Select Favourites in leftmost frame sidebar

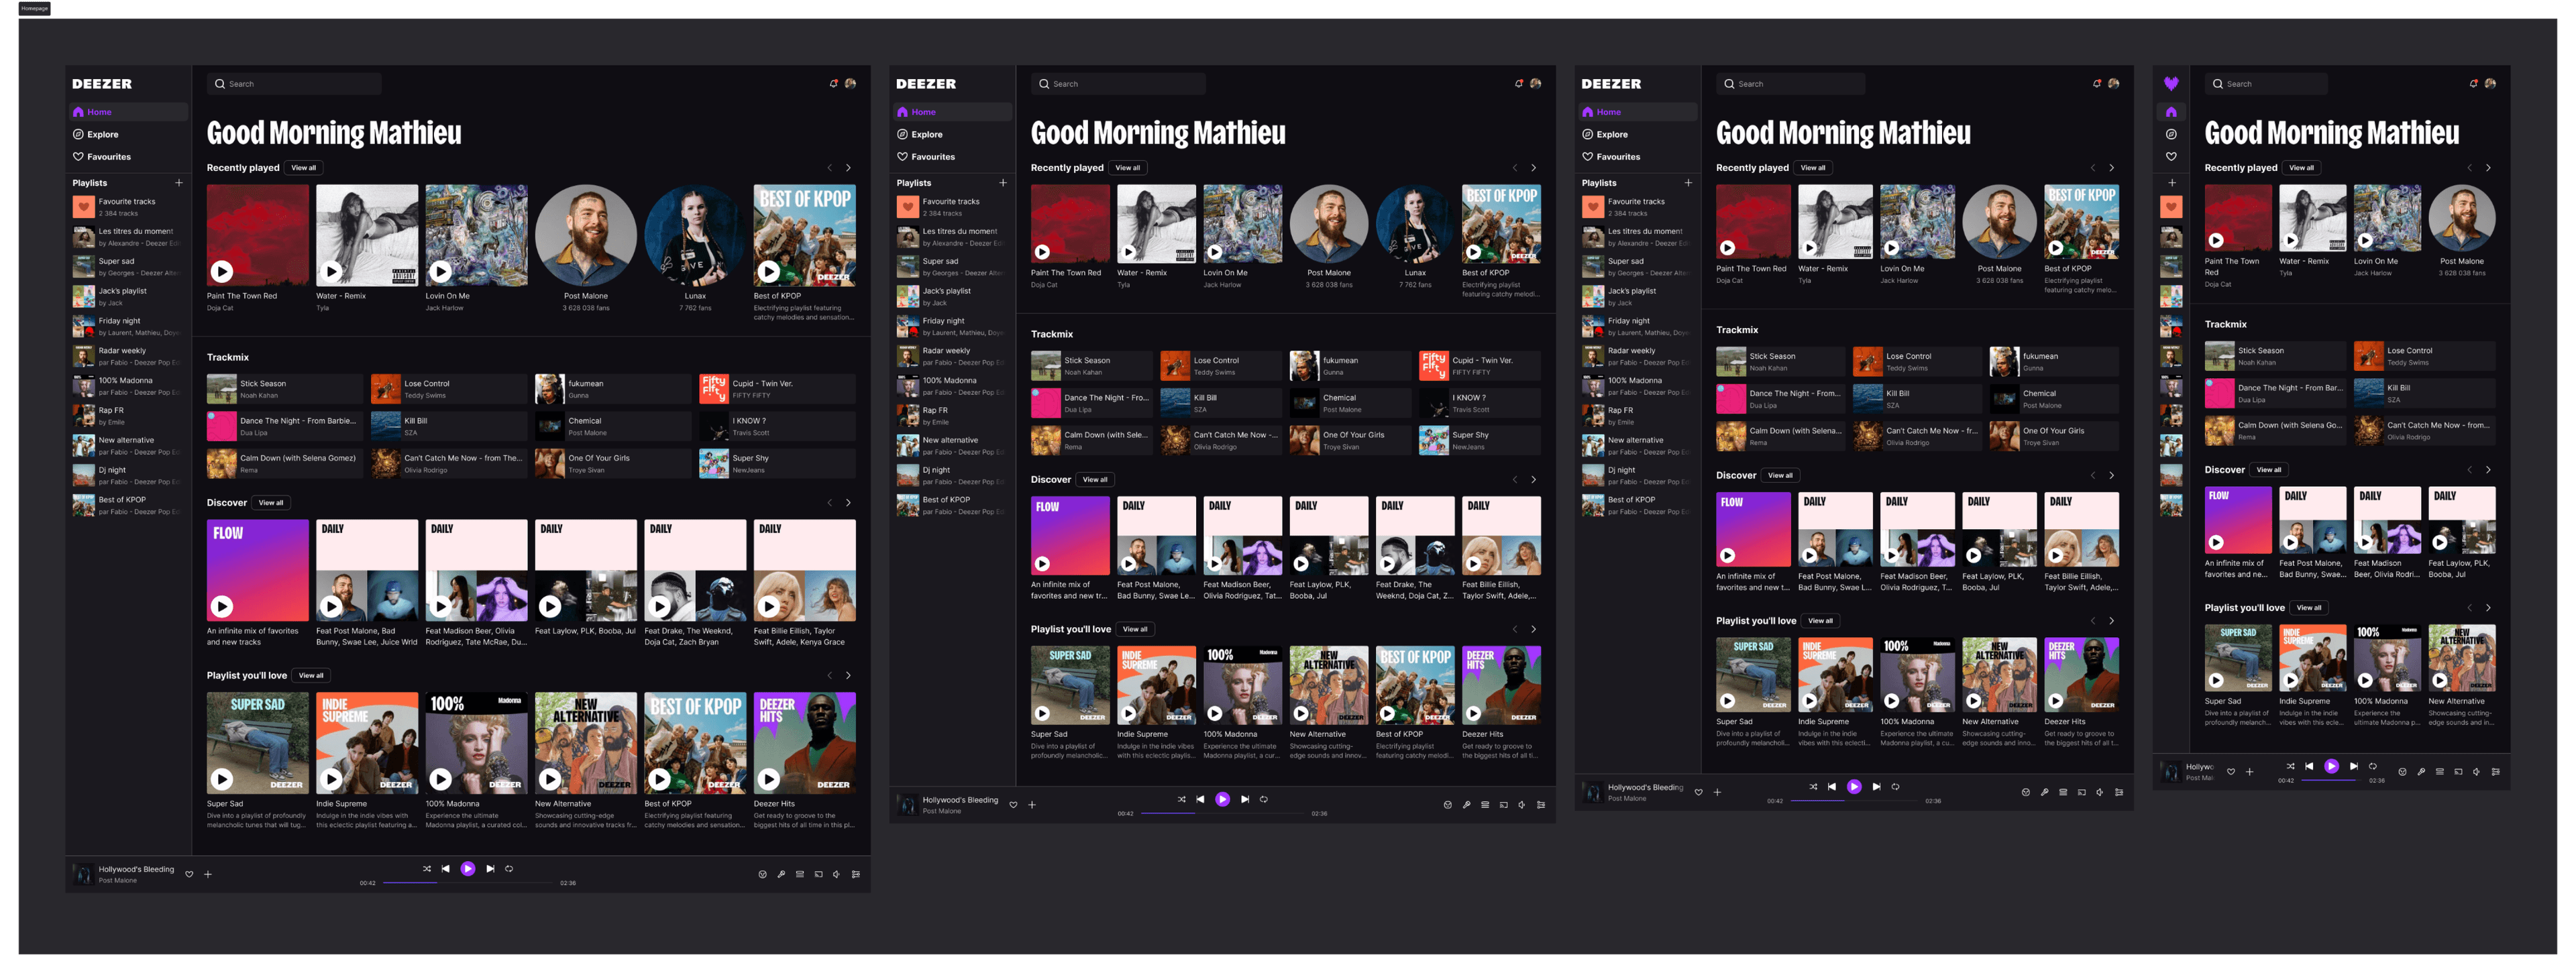coord(128,157)
